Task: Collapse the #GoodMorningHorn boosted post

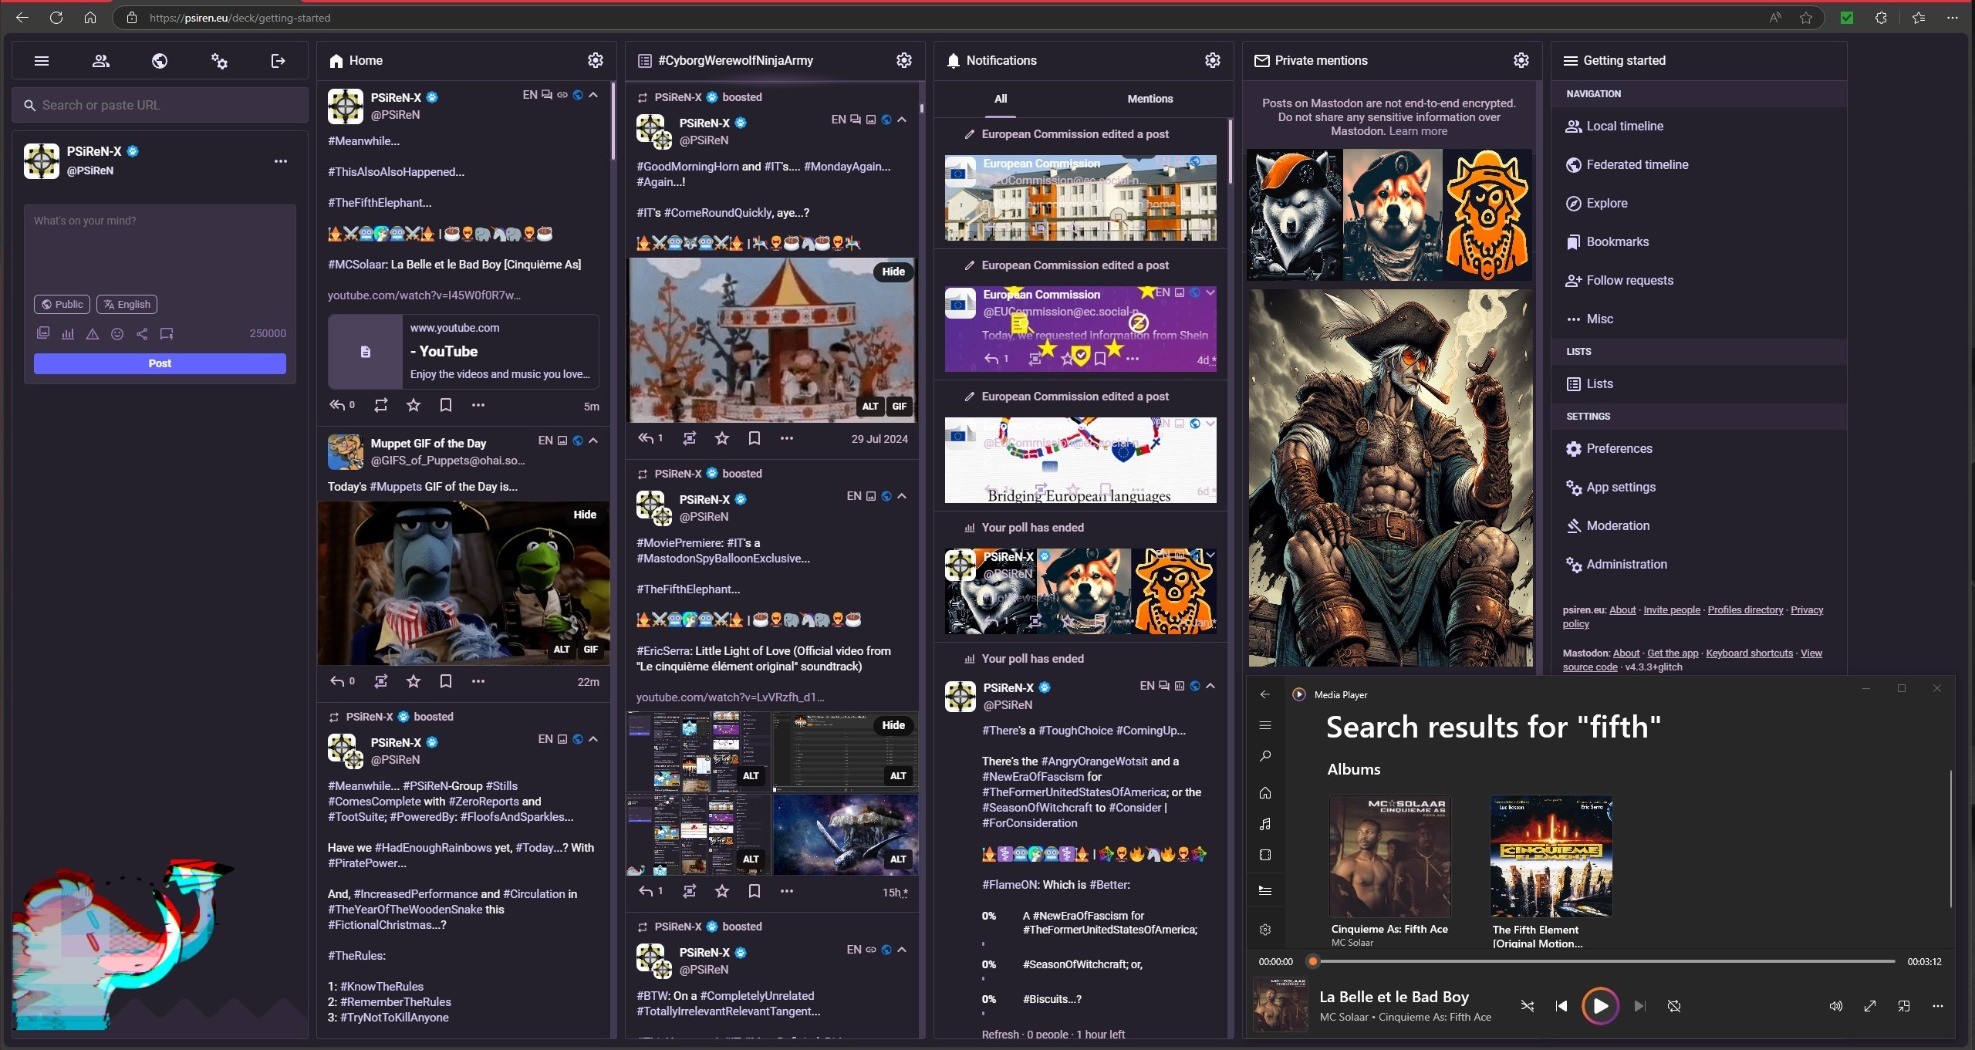Action: click(x=902, y=119)
